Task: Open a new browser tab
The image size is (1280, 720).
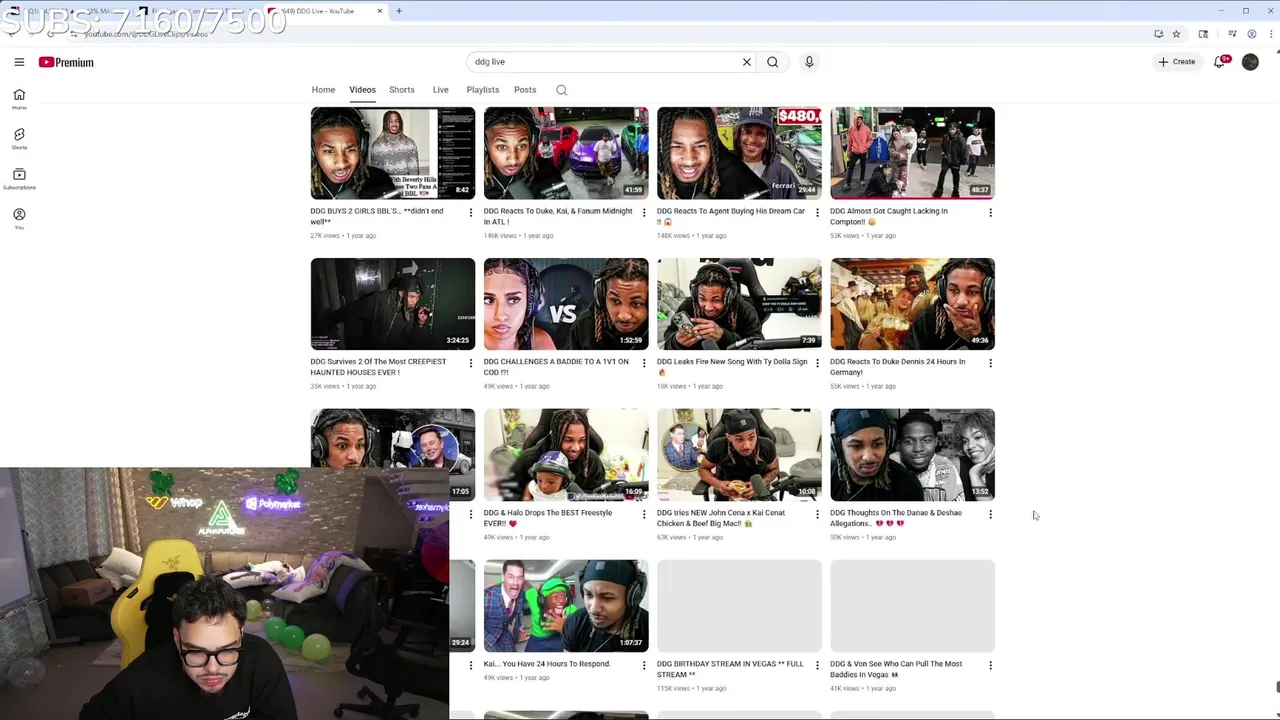Action: pyautogui.click(x=399, y=11)
